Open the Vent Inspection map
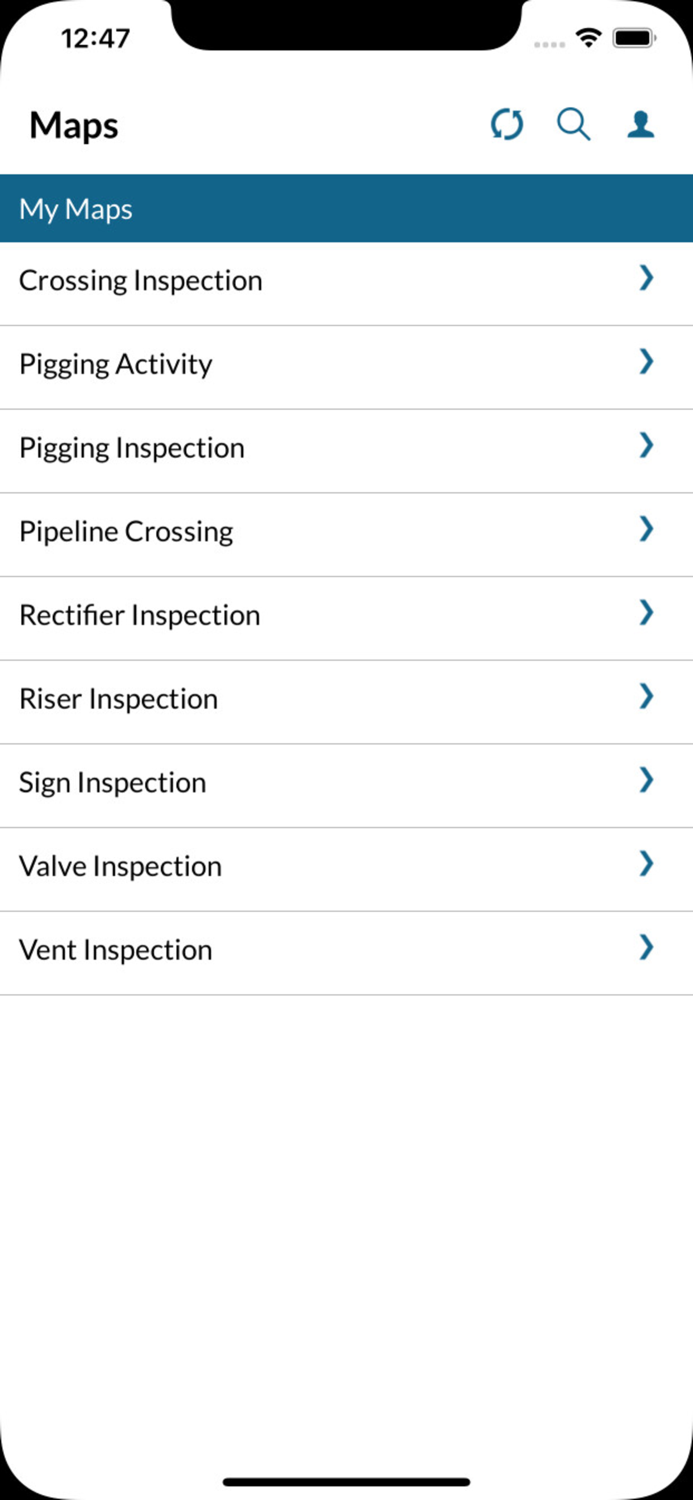 pos(116,950)
